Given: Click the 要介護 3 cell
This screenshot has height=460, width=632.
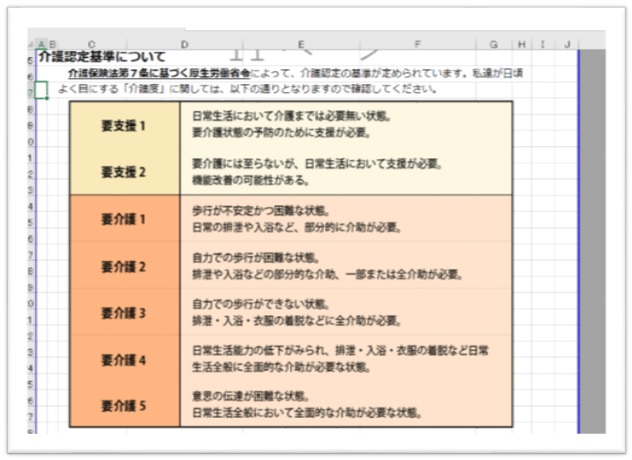Looking at the screenshot, I should (125, 313).
